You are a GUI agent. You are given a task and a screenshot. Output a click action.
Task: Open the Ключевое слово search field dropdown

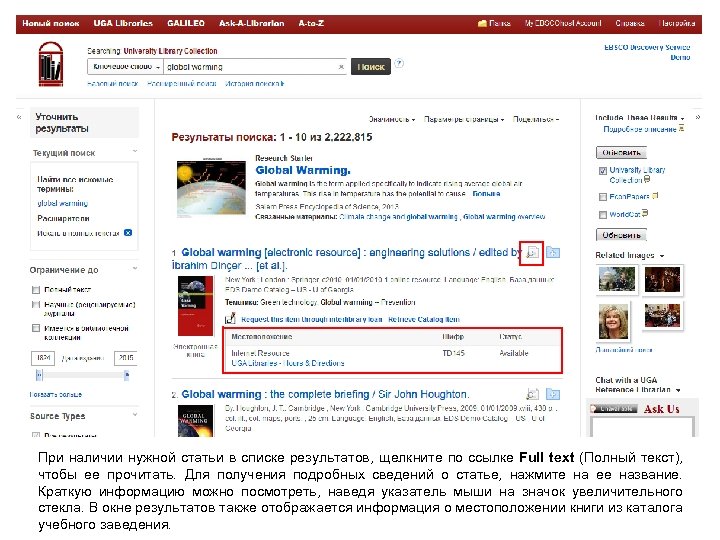pyautogui.click(x=125, y=67)
